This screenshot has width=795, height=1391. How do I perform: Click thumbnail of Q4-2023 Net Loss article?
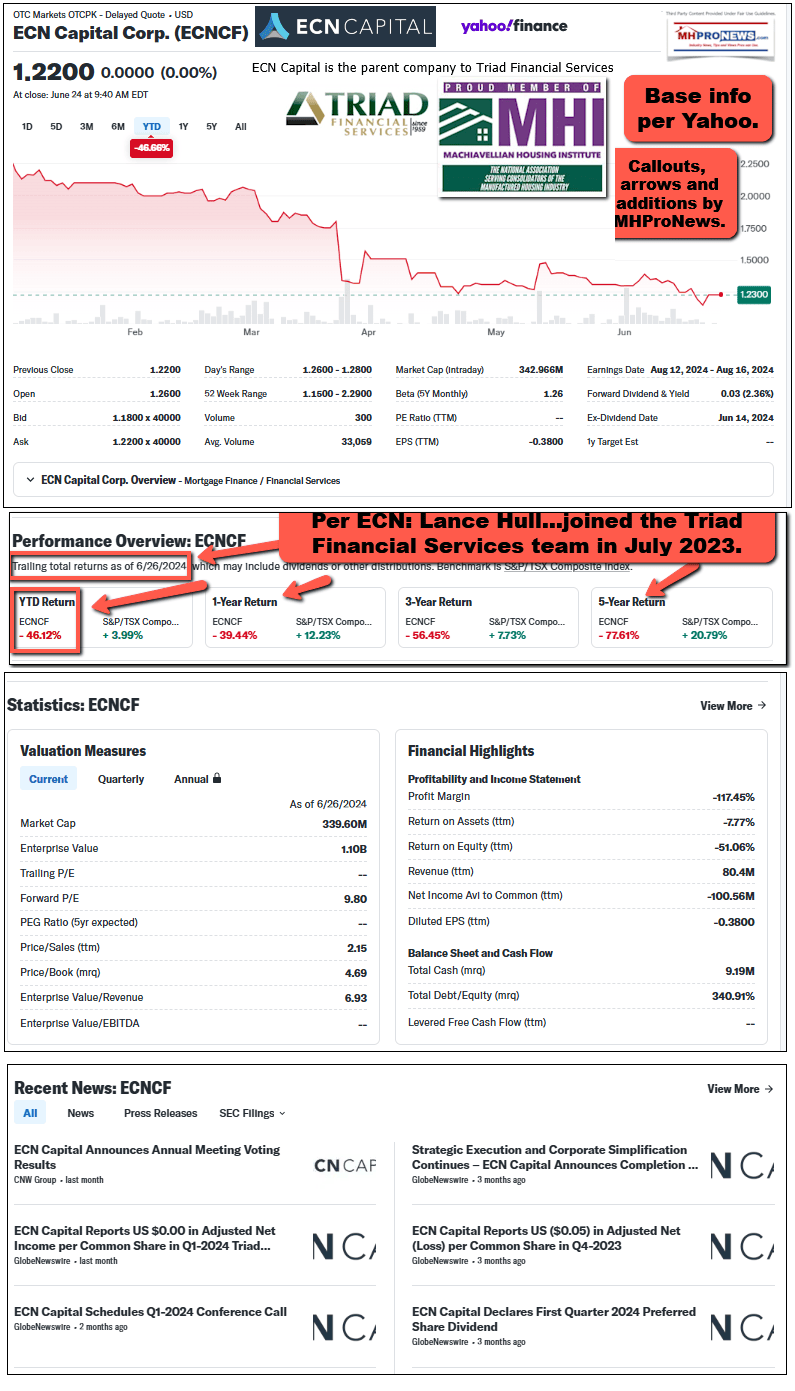coord(742,1246)
